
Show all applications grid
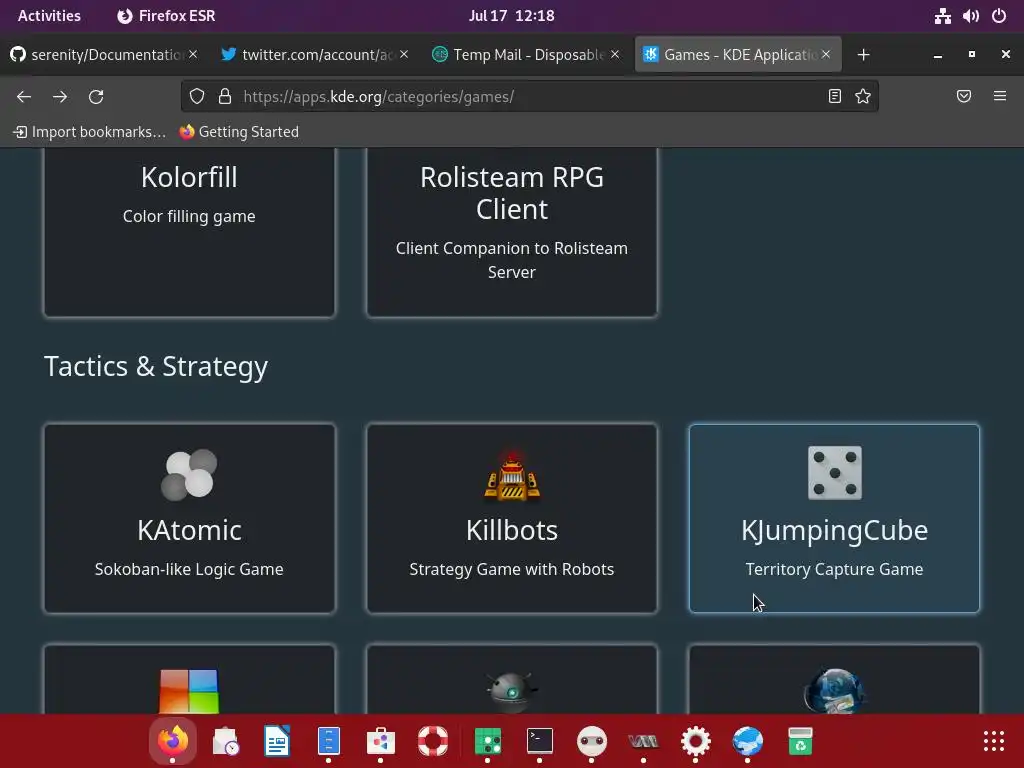click(993, 741)
